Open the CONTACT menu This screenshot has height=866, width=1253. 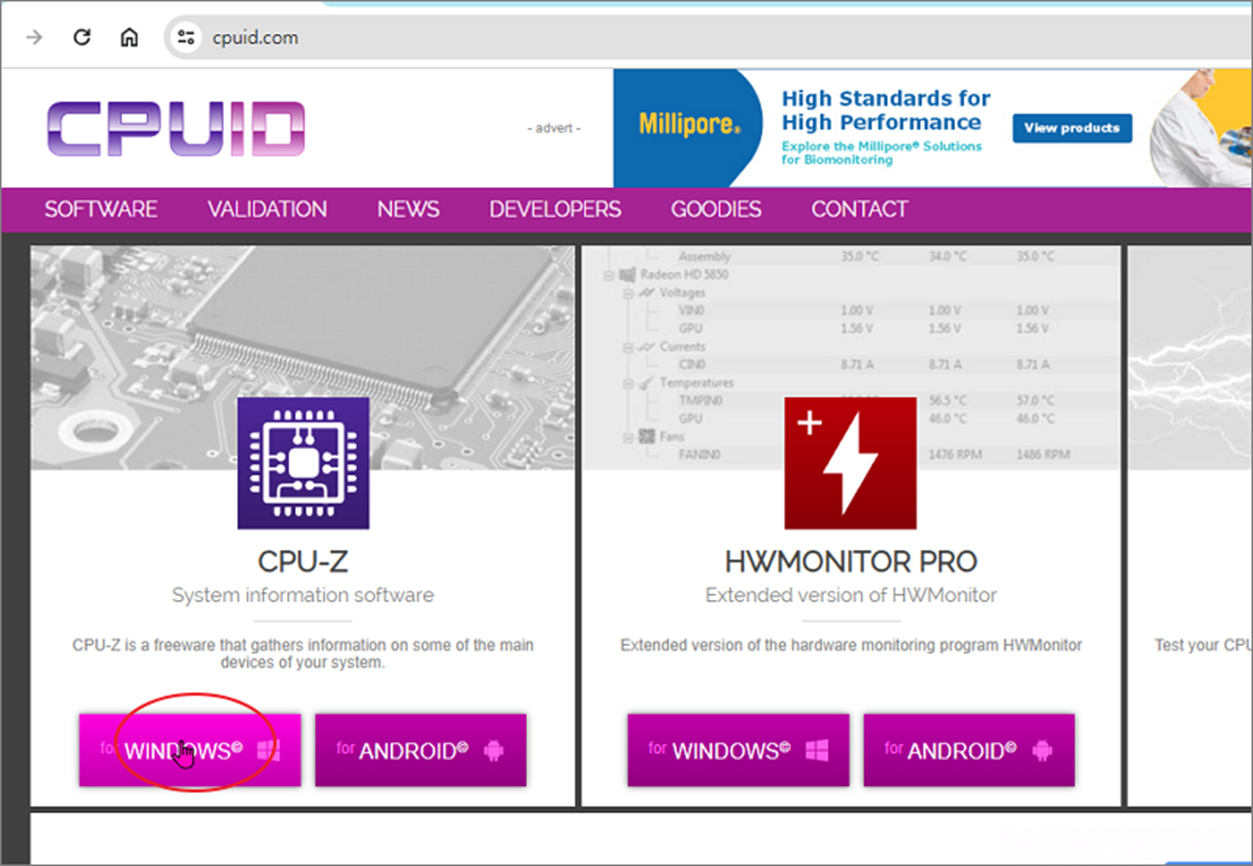[x=860, y=209]
